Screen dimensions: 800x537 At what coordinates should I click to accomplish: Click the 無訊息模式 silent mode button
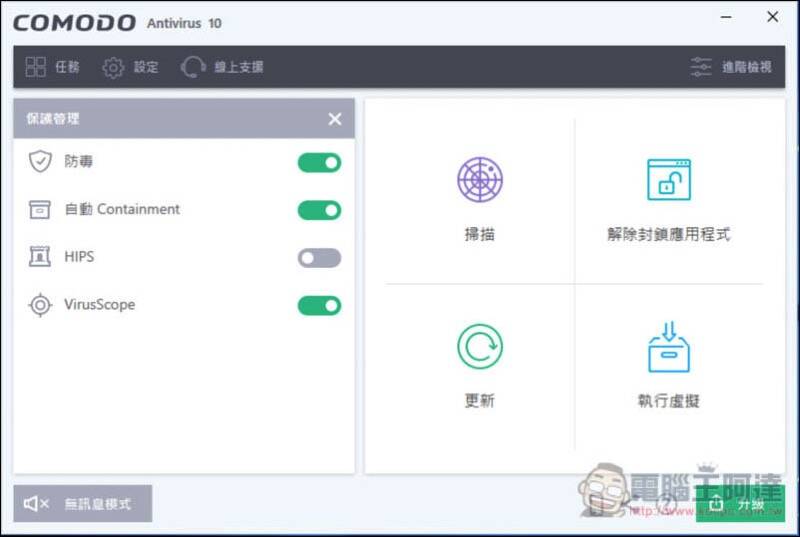(x=83, y=503)
